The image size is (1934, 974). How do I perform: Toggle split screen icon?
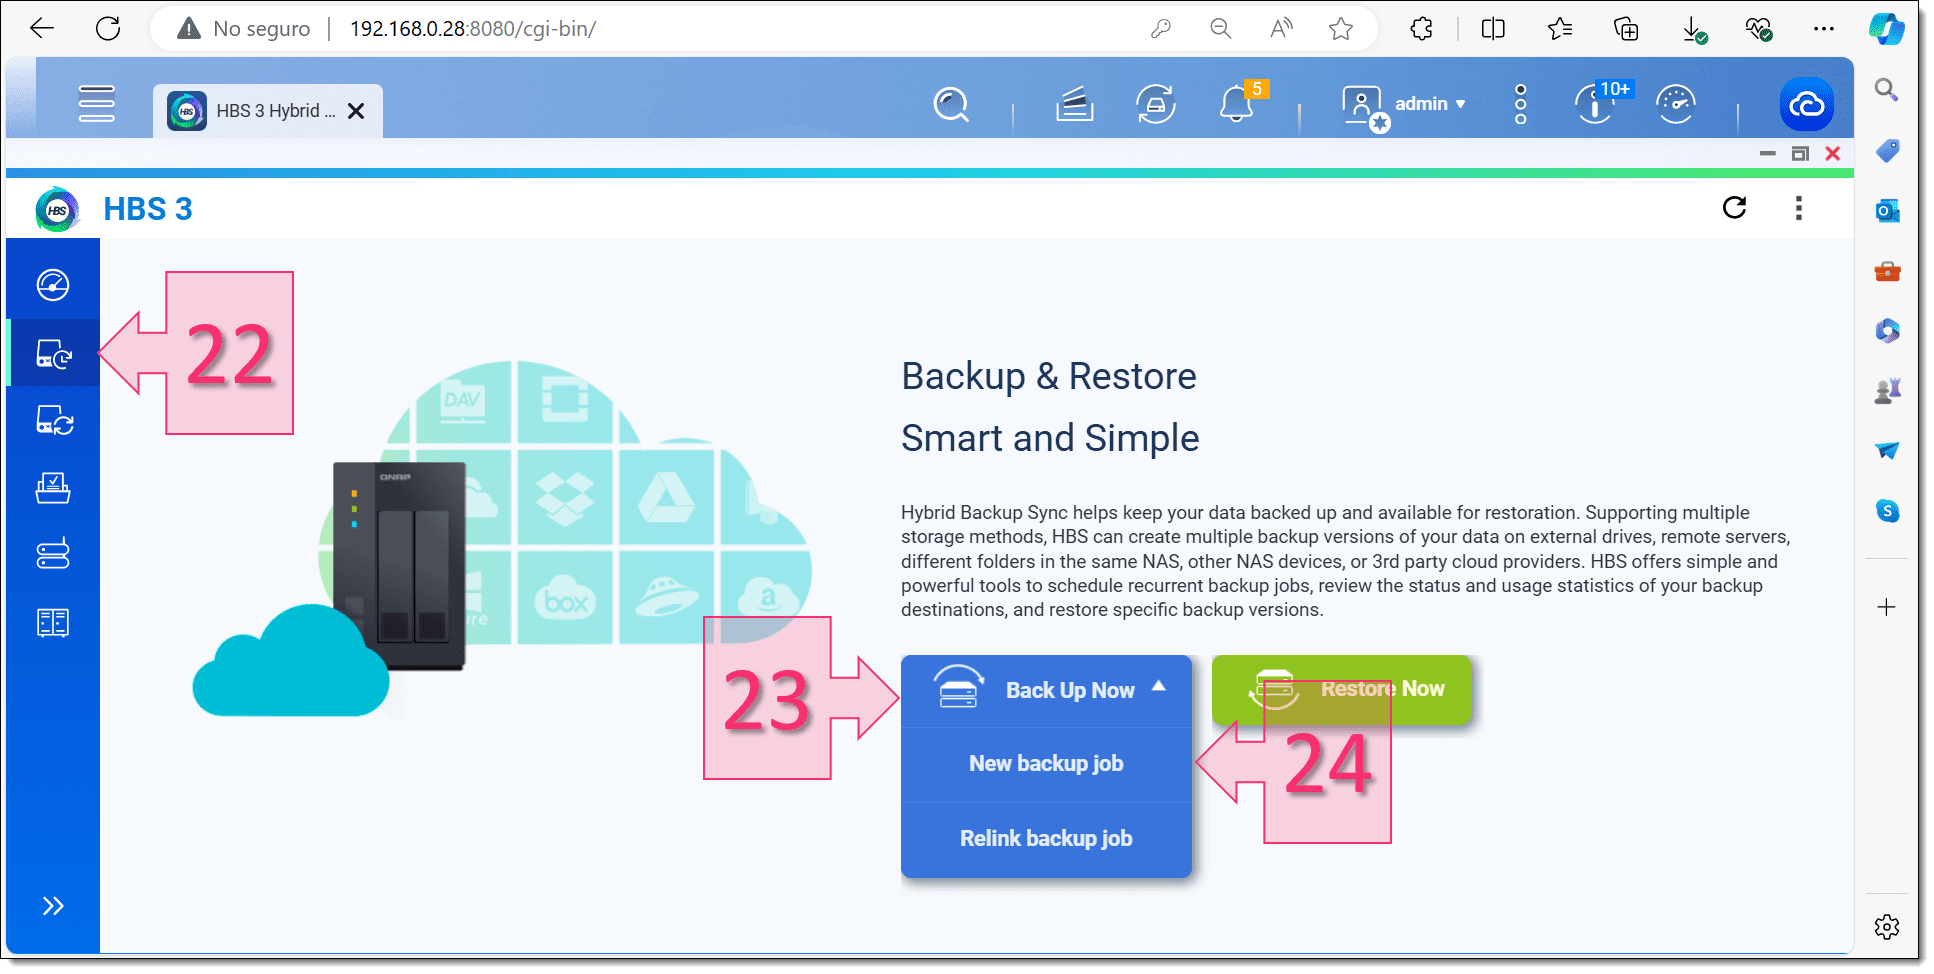1493,29
